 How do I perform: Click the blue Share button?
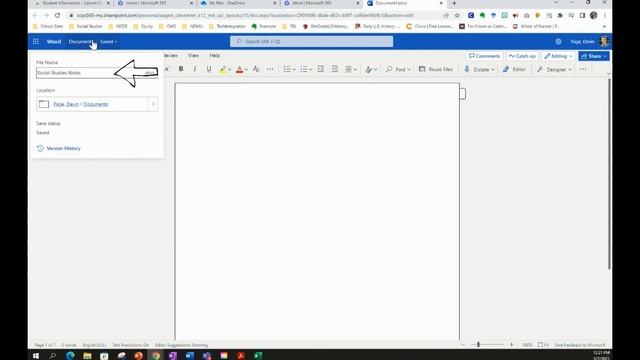[594, 56]
